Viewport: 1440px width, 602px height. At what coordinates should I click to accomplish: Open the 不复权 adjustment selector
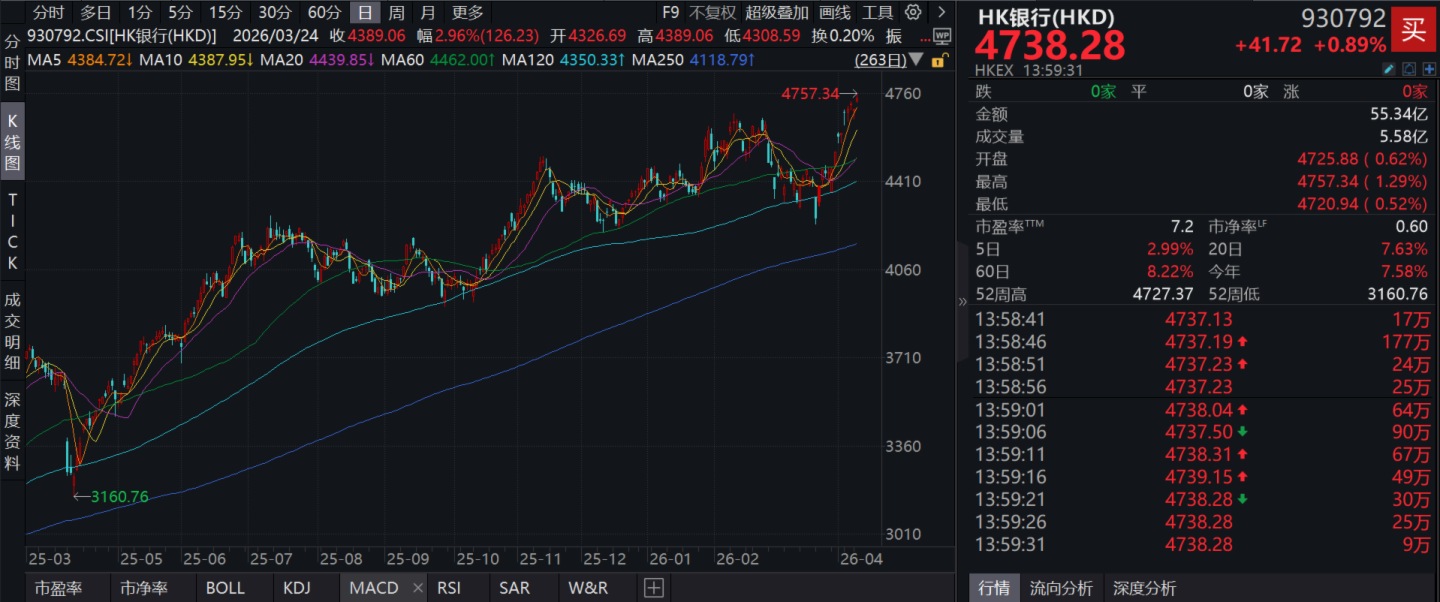point(712,13)
